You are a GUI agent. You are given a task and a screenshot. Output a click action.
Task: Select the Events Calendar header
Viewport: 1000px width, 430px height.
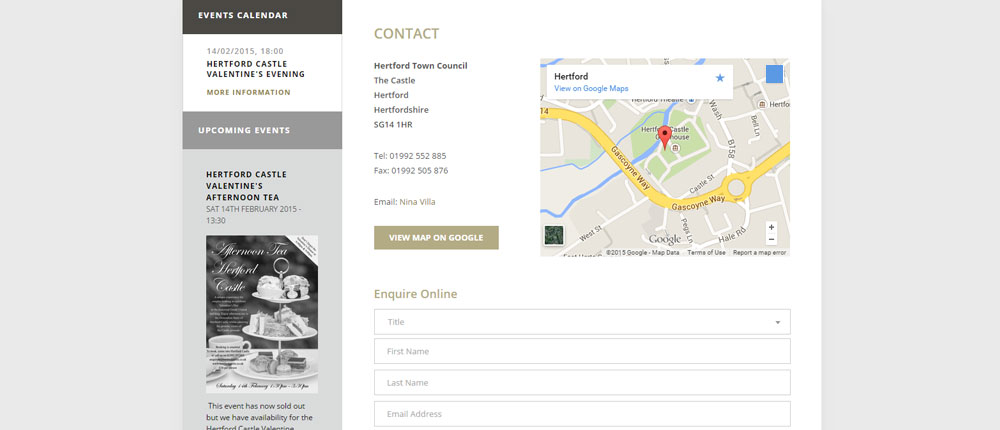[262, 15]
